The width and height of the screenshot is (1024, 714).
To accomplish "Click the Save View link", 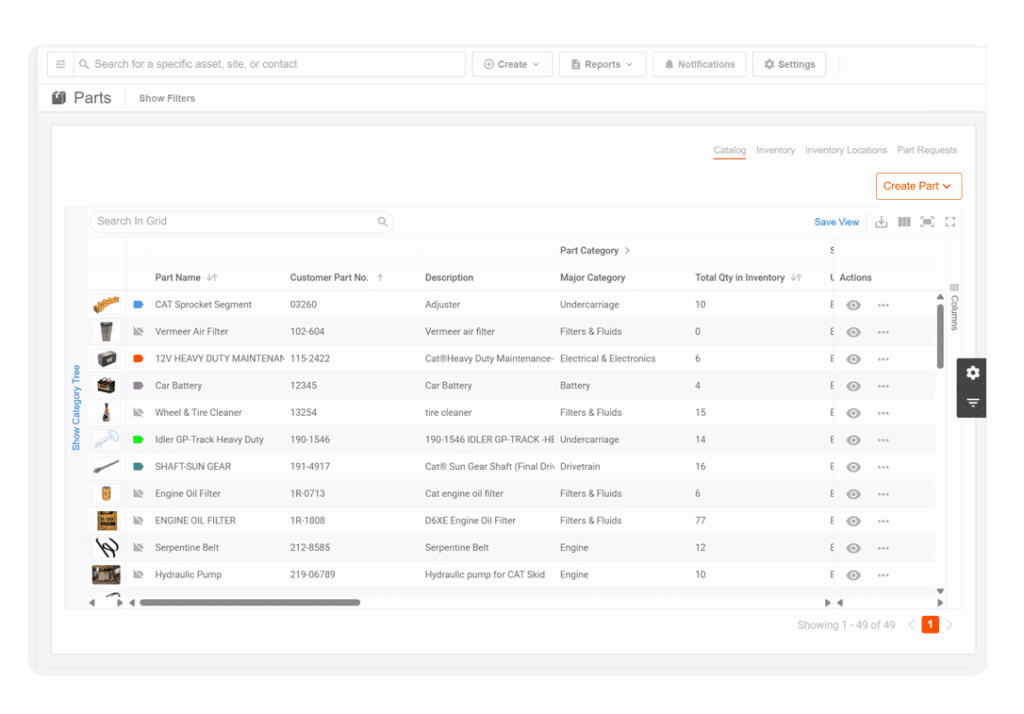I will (x=836, y=221).
